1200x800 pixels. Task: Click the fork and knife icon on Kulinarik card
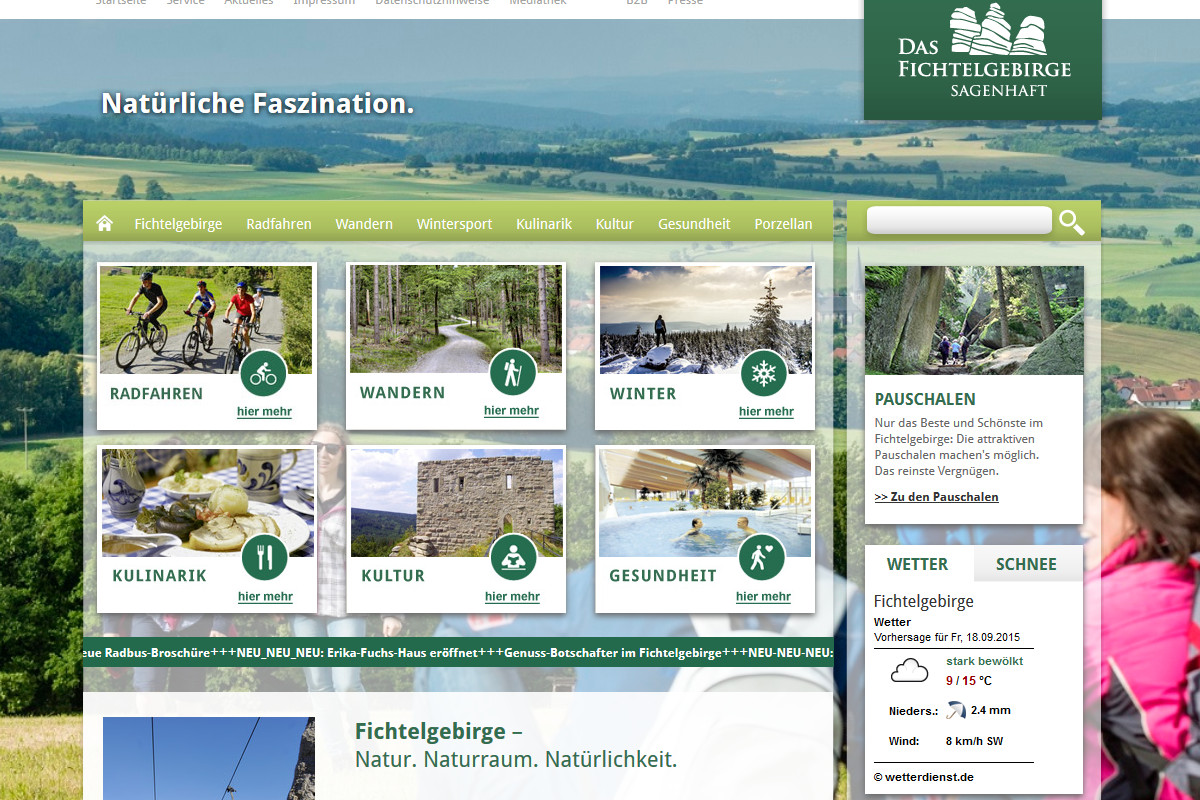264,557
